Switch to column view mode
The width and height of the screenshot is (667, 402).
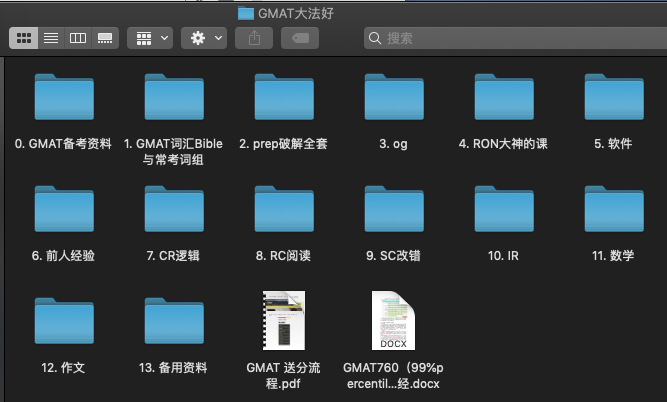pyautogui.click(x=78, y=38)
